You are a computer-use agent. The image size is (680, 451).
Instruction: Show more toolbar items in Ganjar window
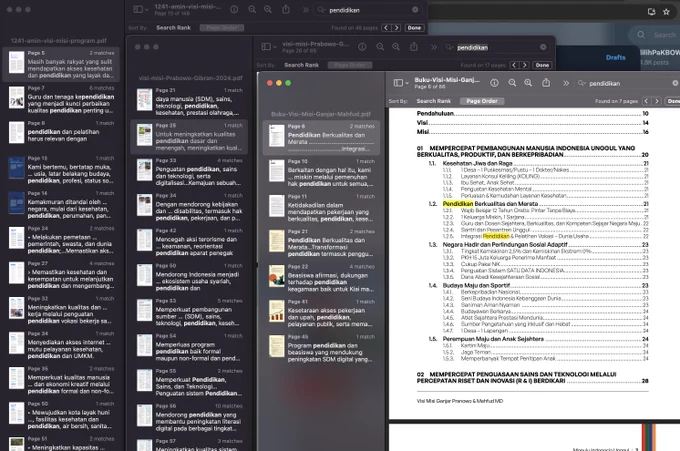[566, 83]
